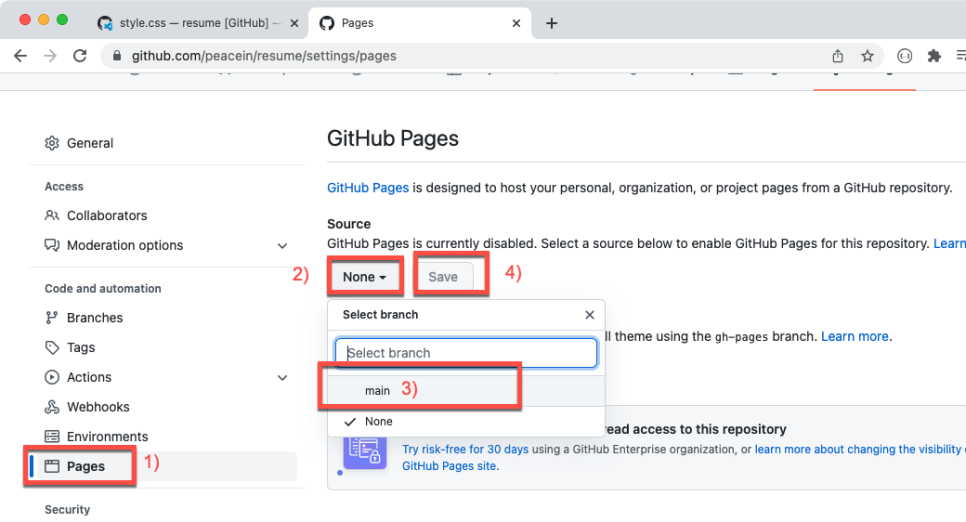Open the None source branch dropdown
This screenshot has height=522, width=966.
click(x=365, y=277)
